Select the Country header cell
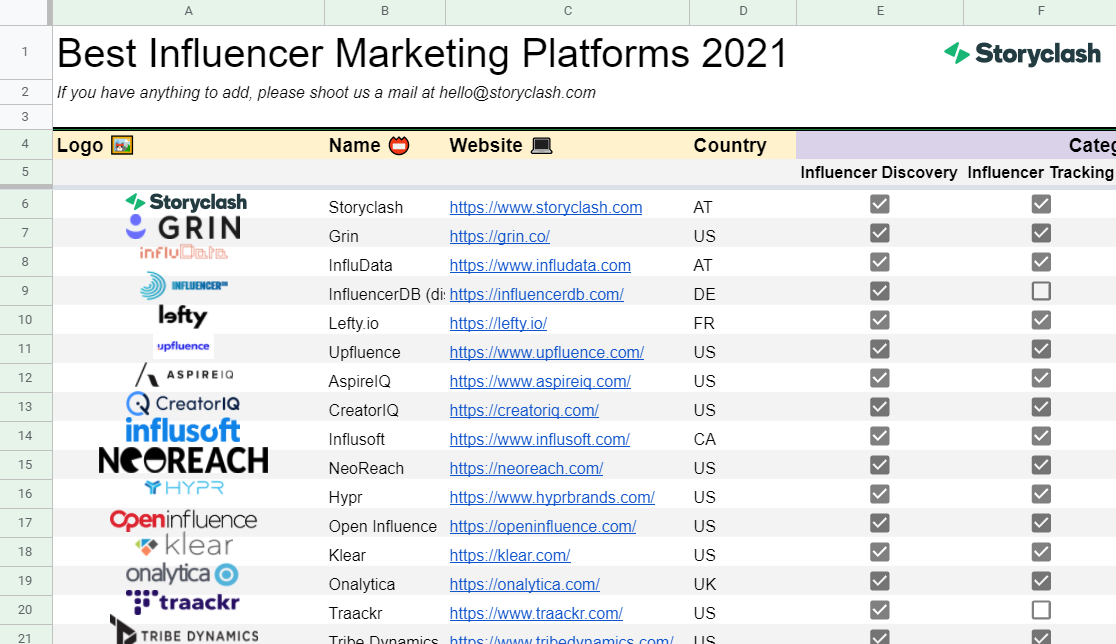This screenshot has width=1116, height=644. (742, 145)
